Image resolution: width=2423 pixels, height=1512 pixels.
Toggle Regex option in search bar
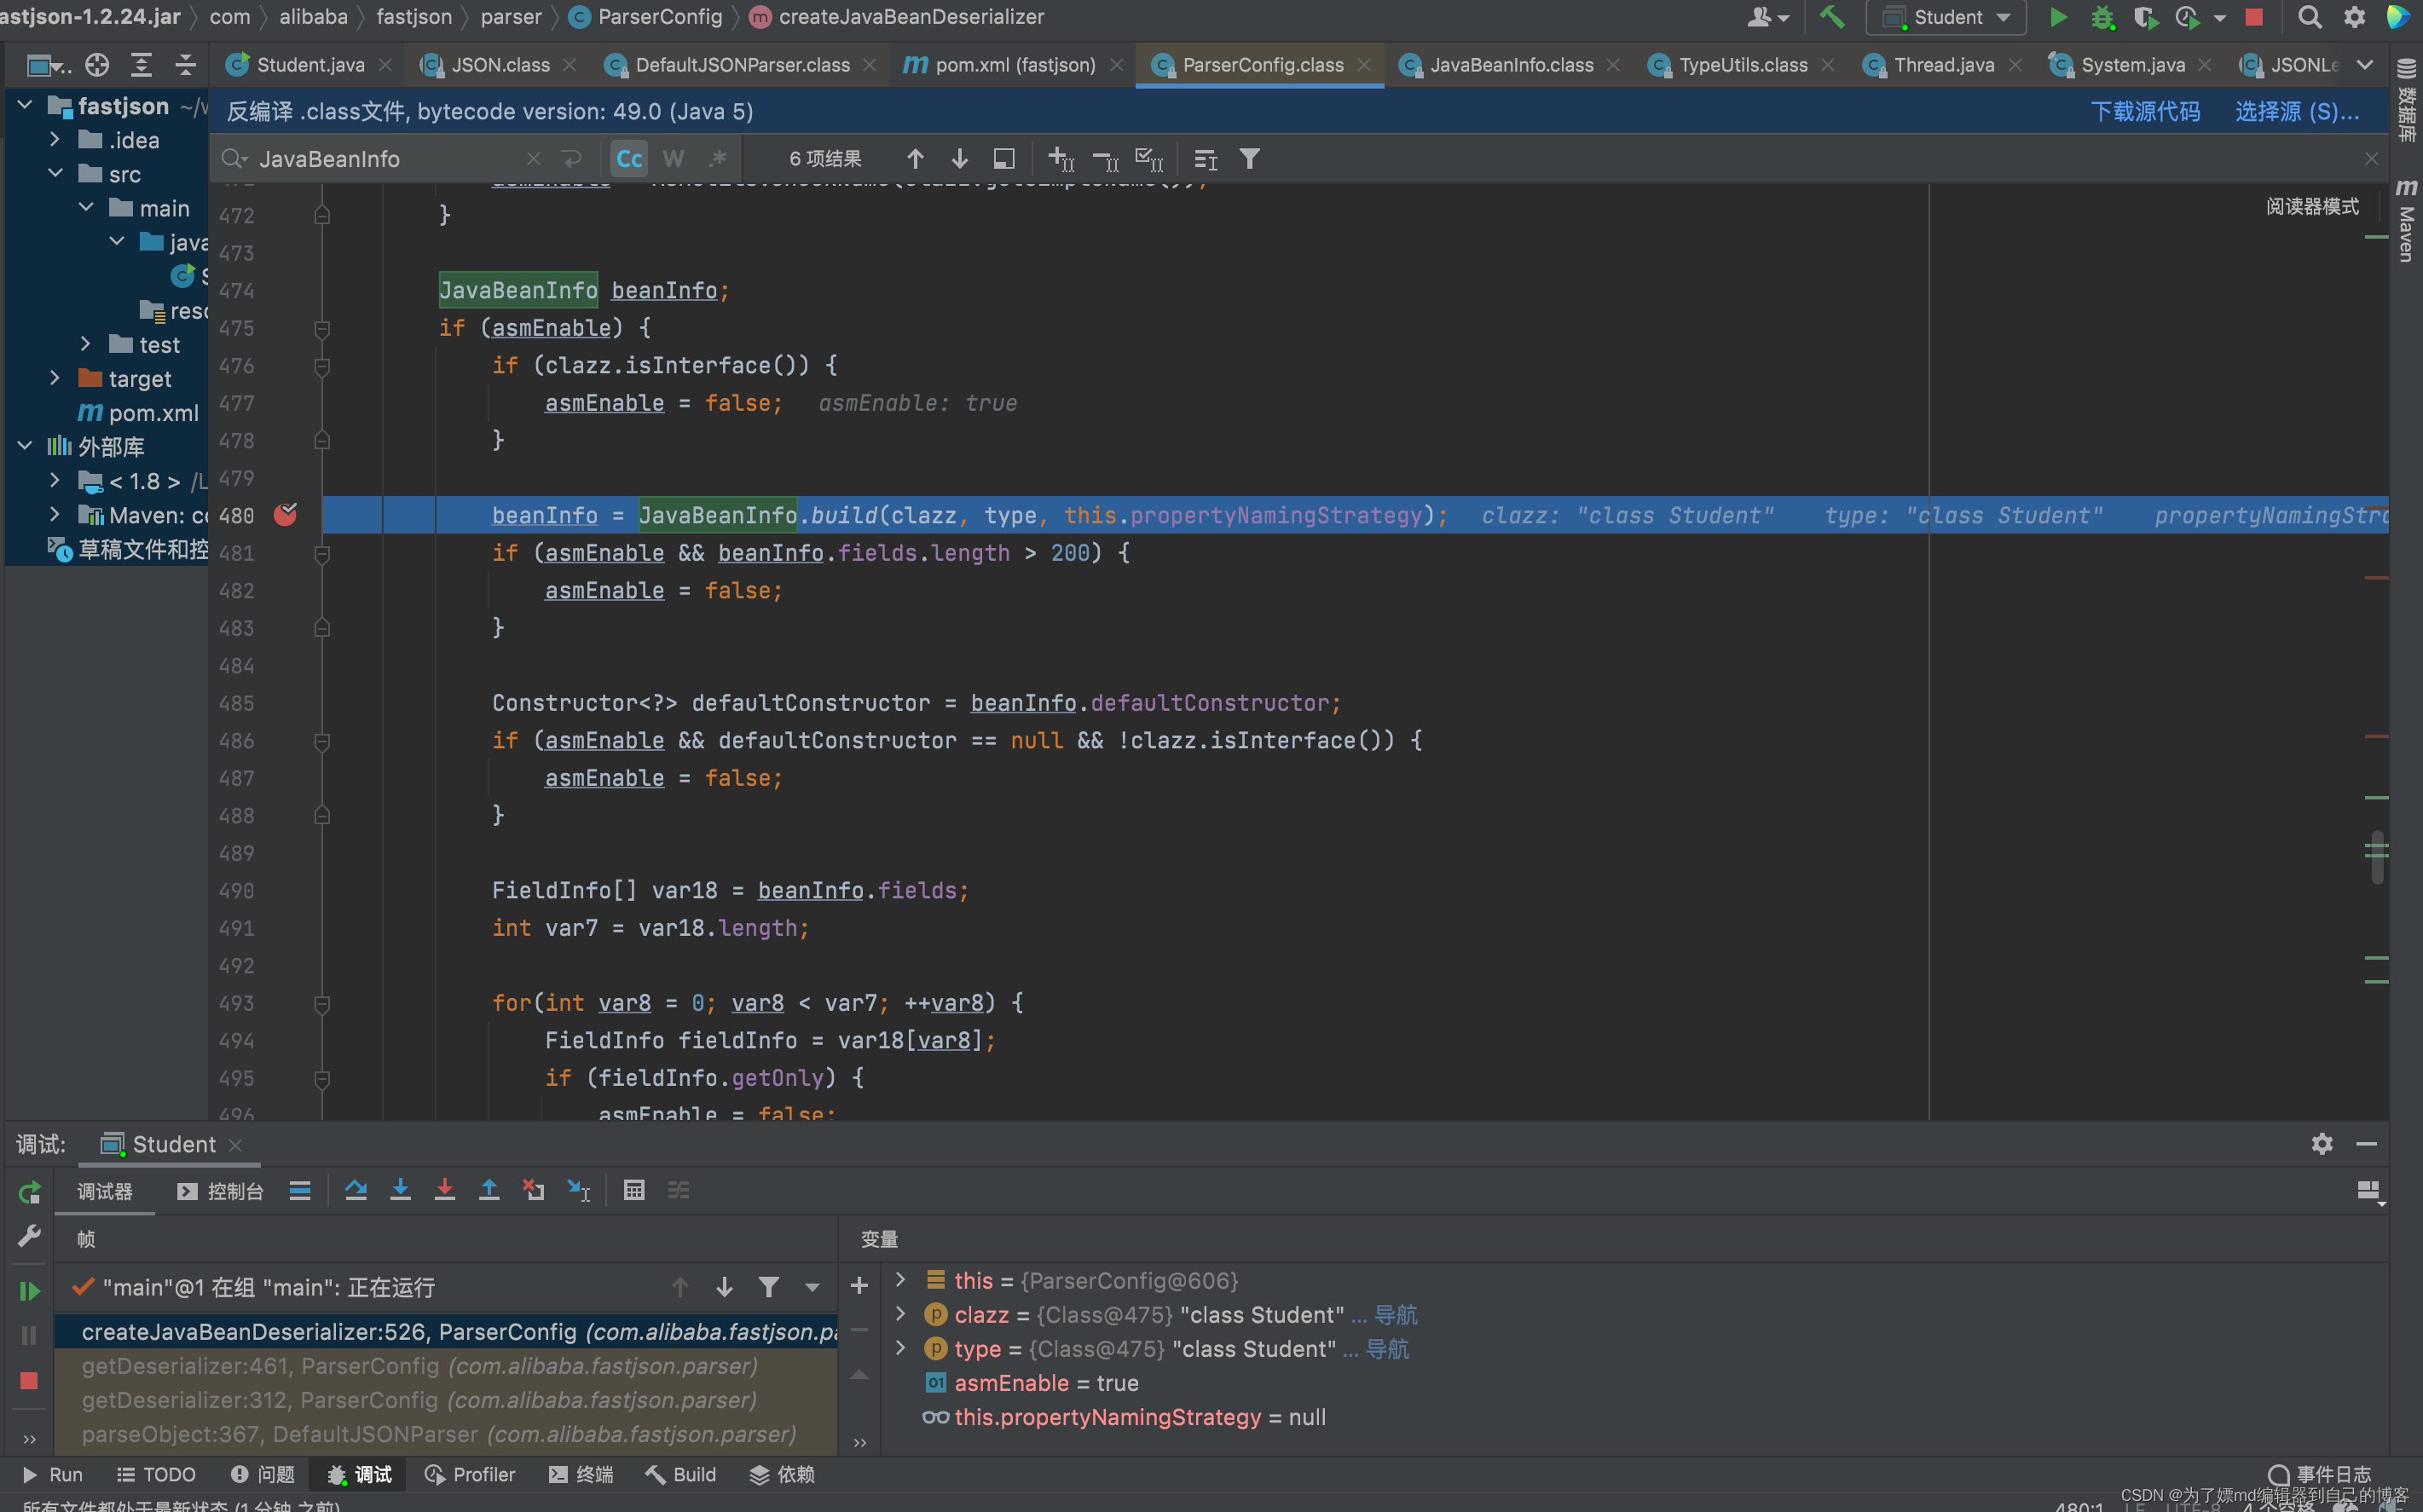(x=717, y=159)
